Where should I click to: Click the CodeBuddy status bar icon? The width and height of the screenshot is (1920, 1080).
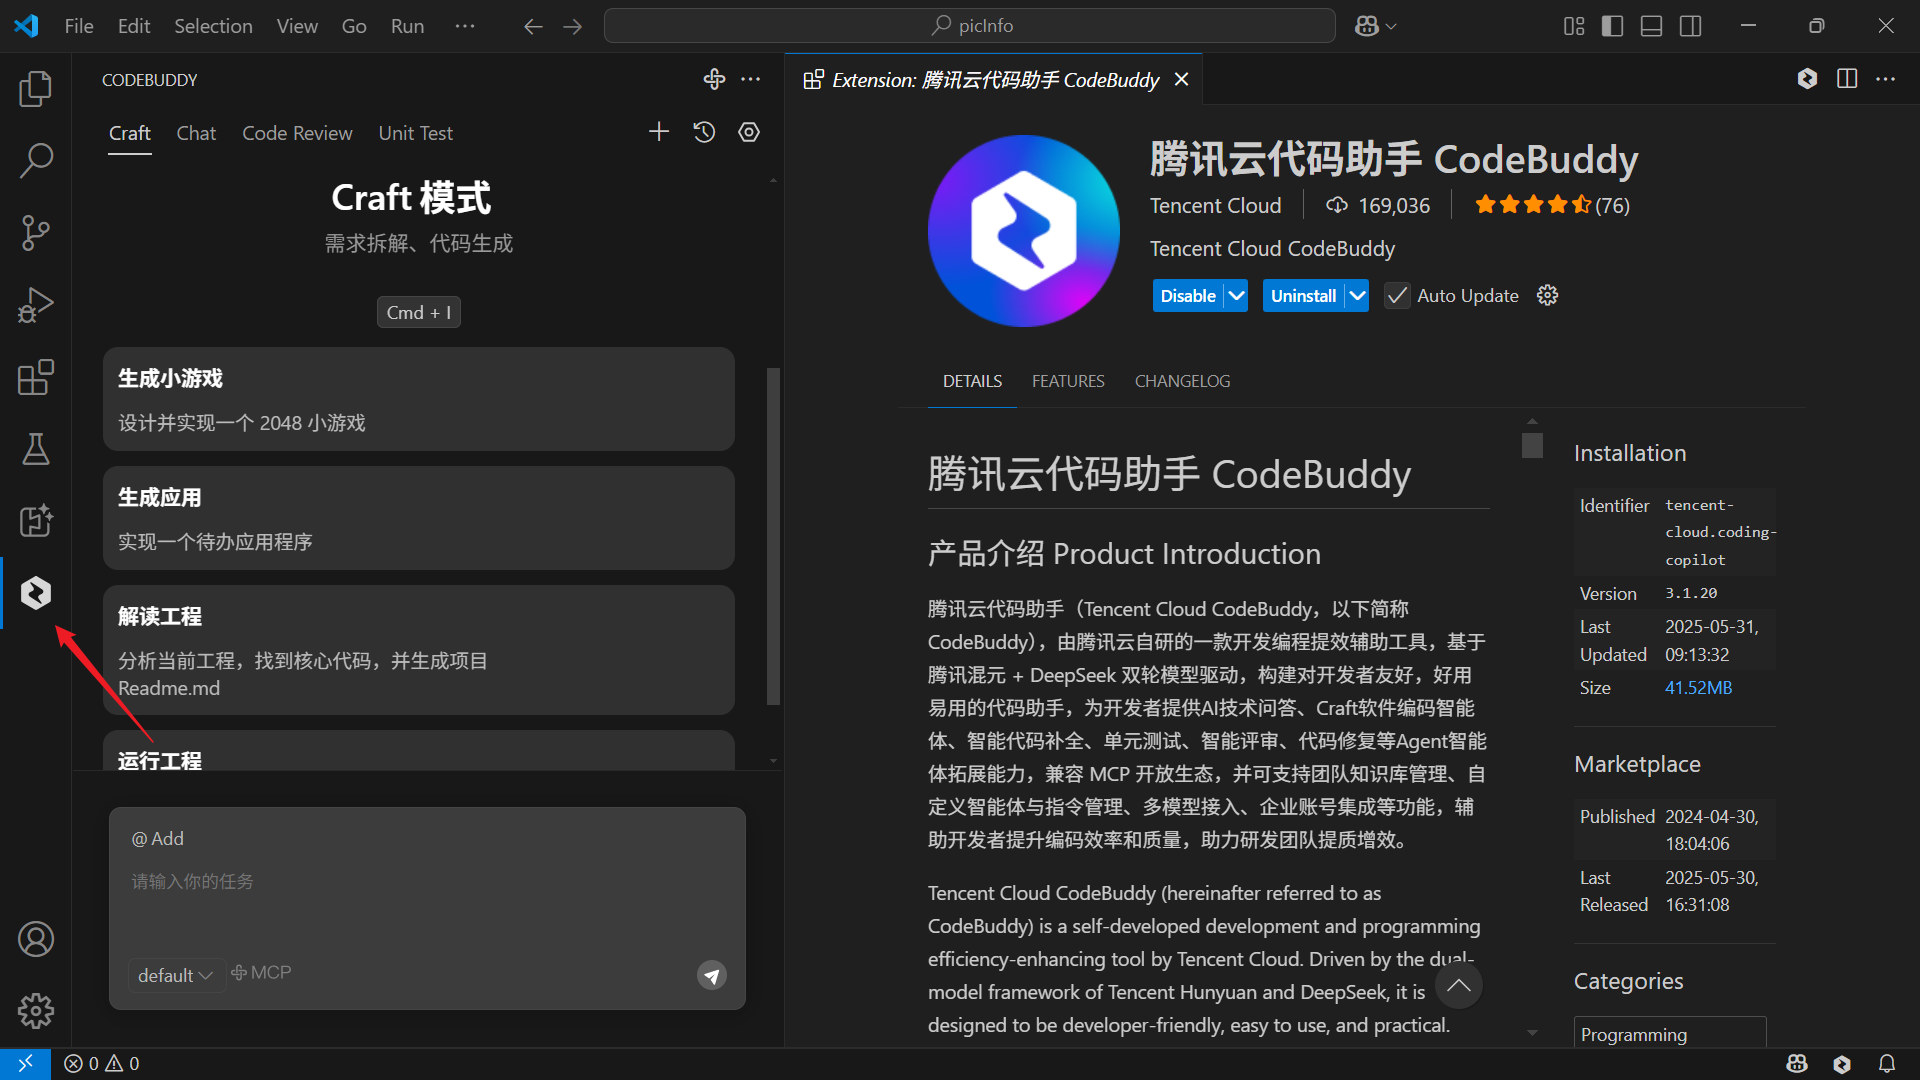(x=1842, y=1064)
